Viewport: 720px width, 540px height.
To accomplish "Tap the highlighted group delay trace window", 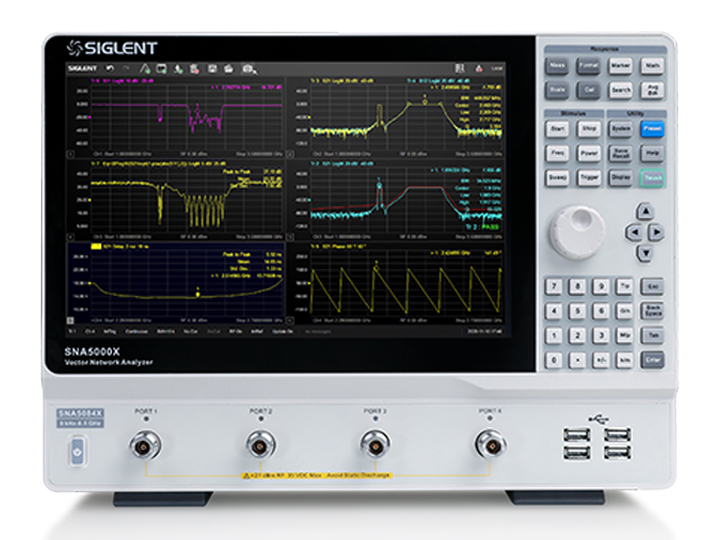I will click(x=176, y=283).
